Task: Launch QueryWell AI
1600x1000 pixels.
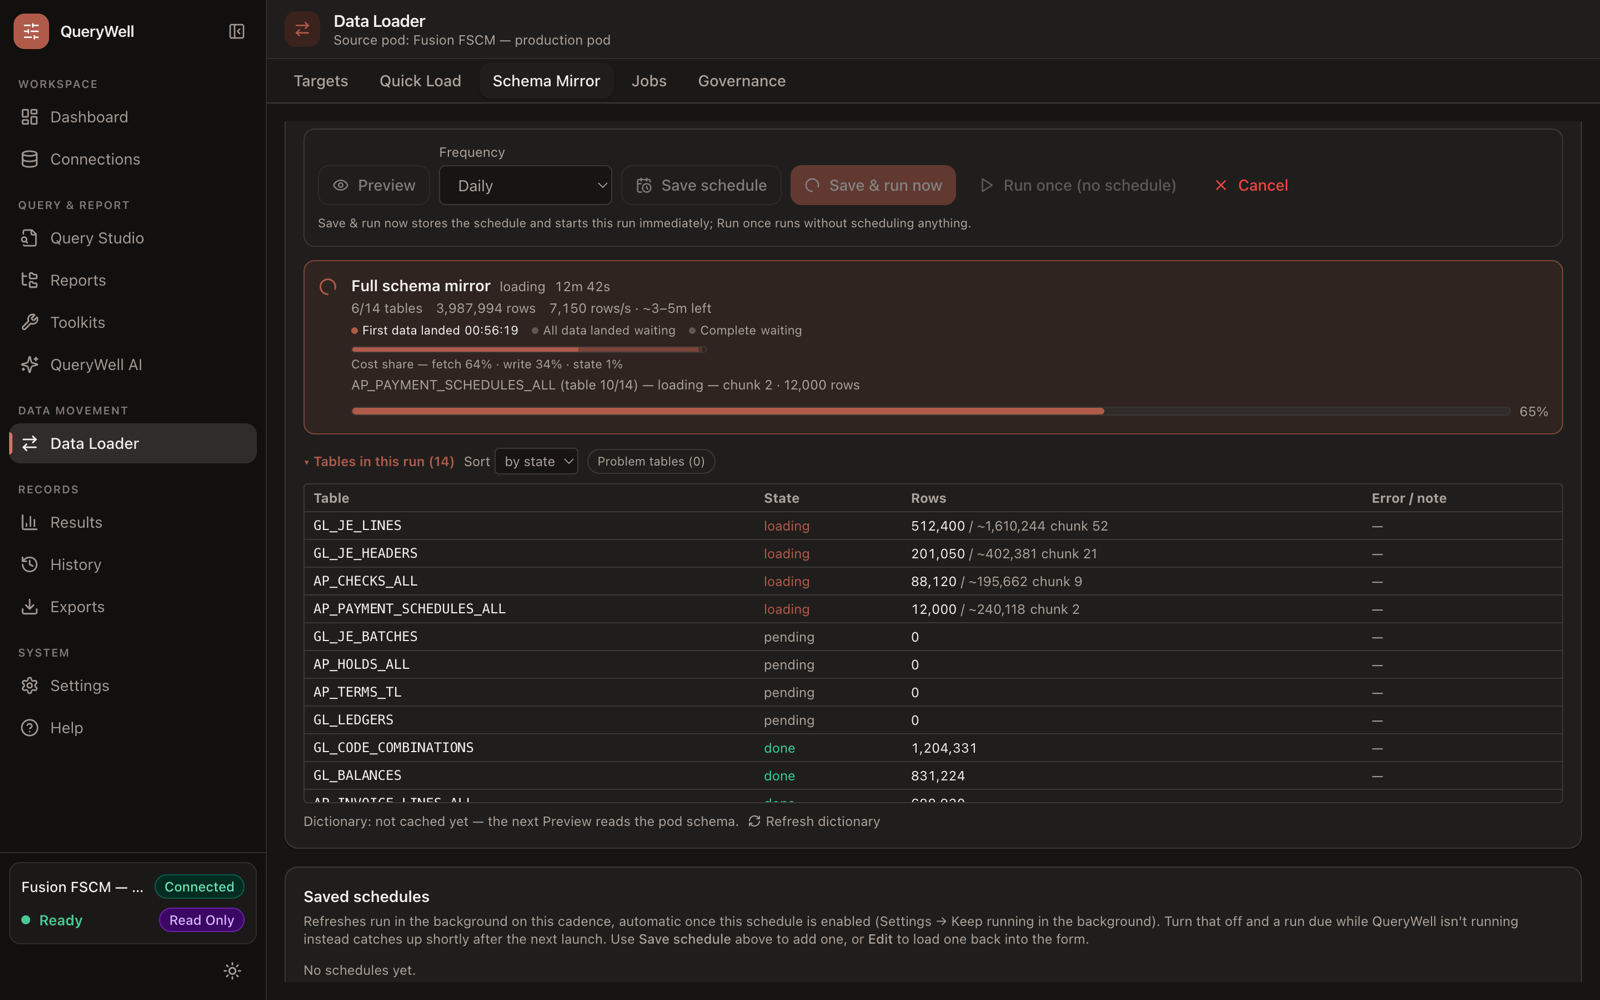Action: click(x=132, y=364)
